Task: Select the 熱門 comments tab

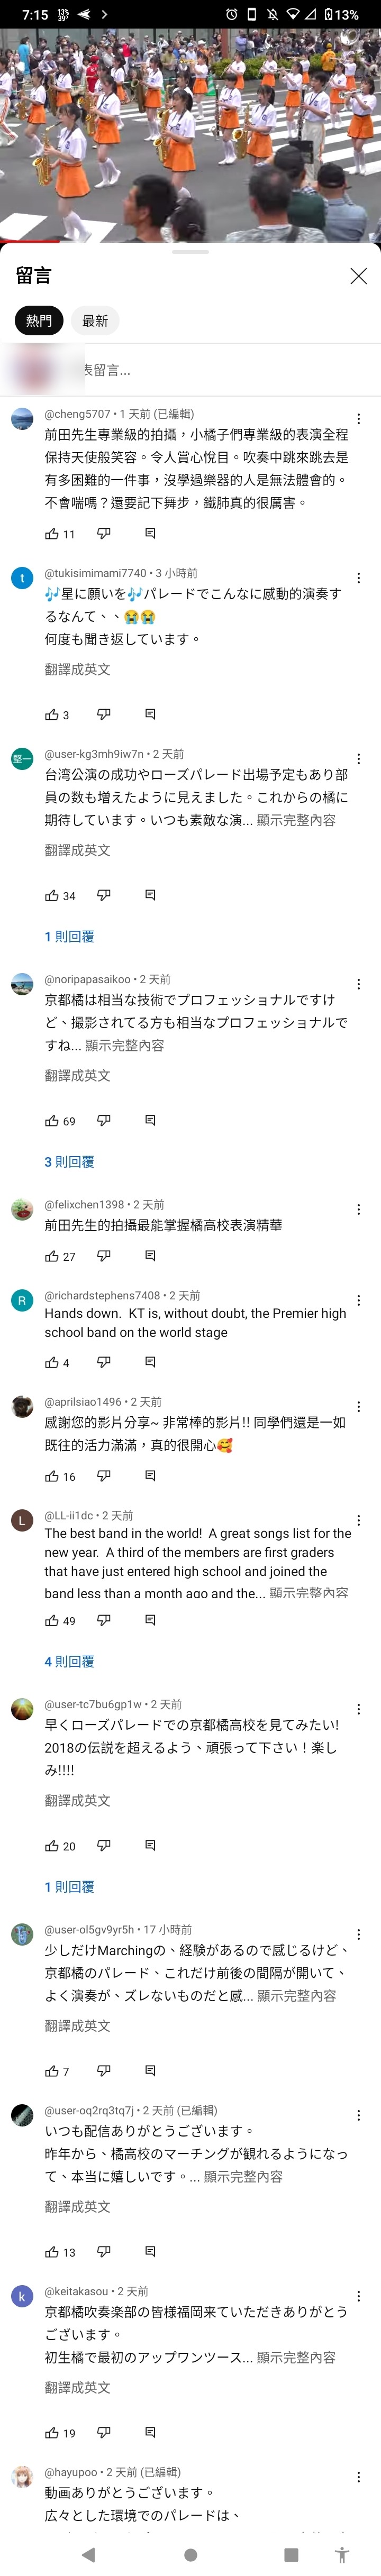Action: (39, 321)
